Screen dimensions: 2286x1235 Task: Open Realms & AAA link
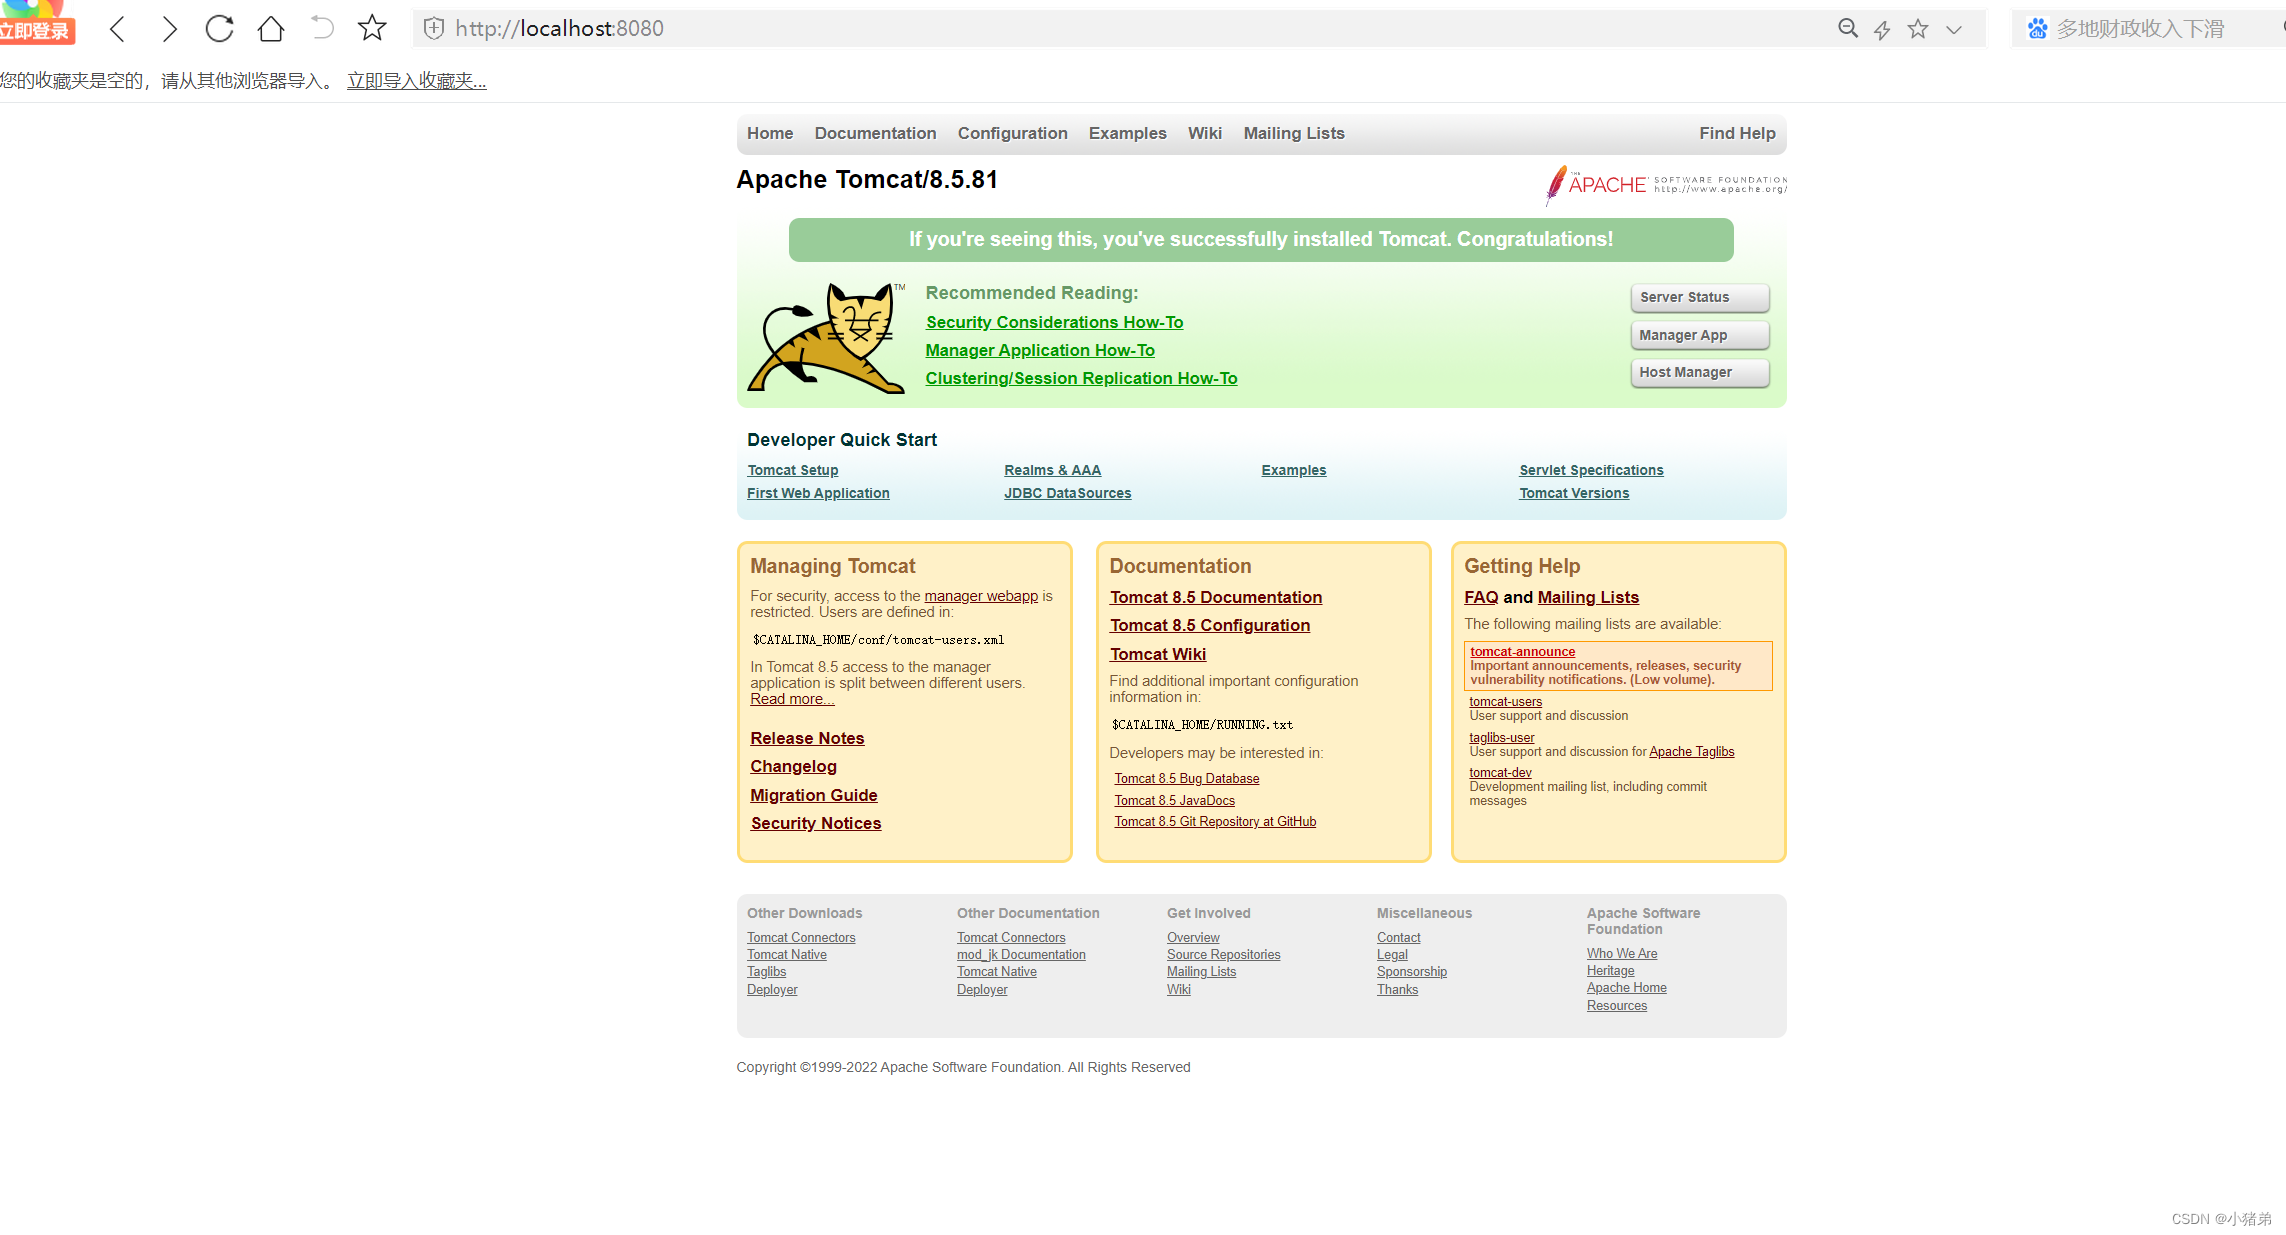click(1052, 470)
